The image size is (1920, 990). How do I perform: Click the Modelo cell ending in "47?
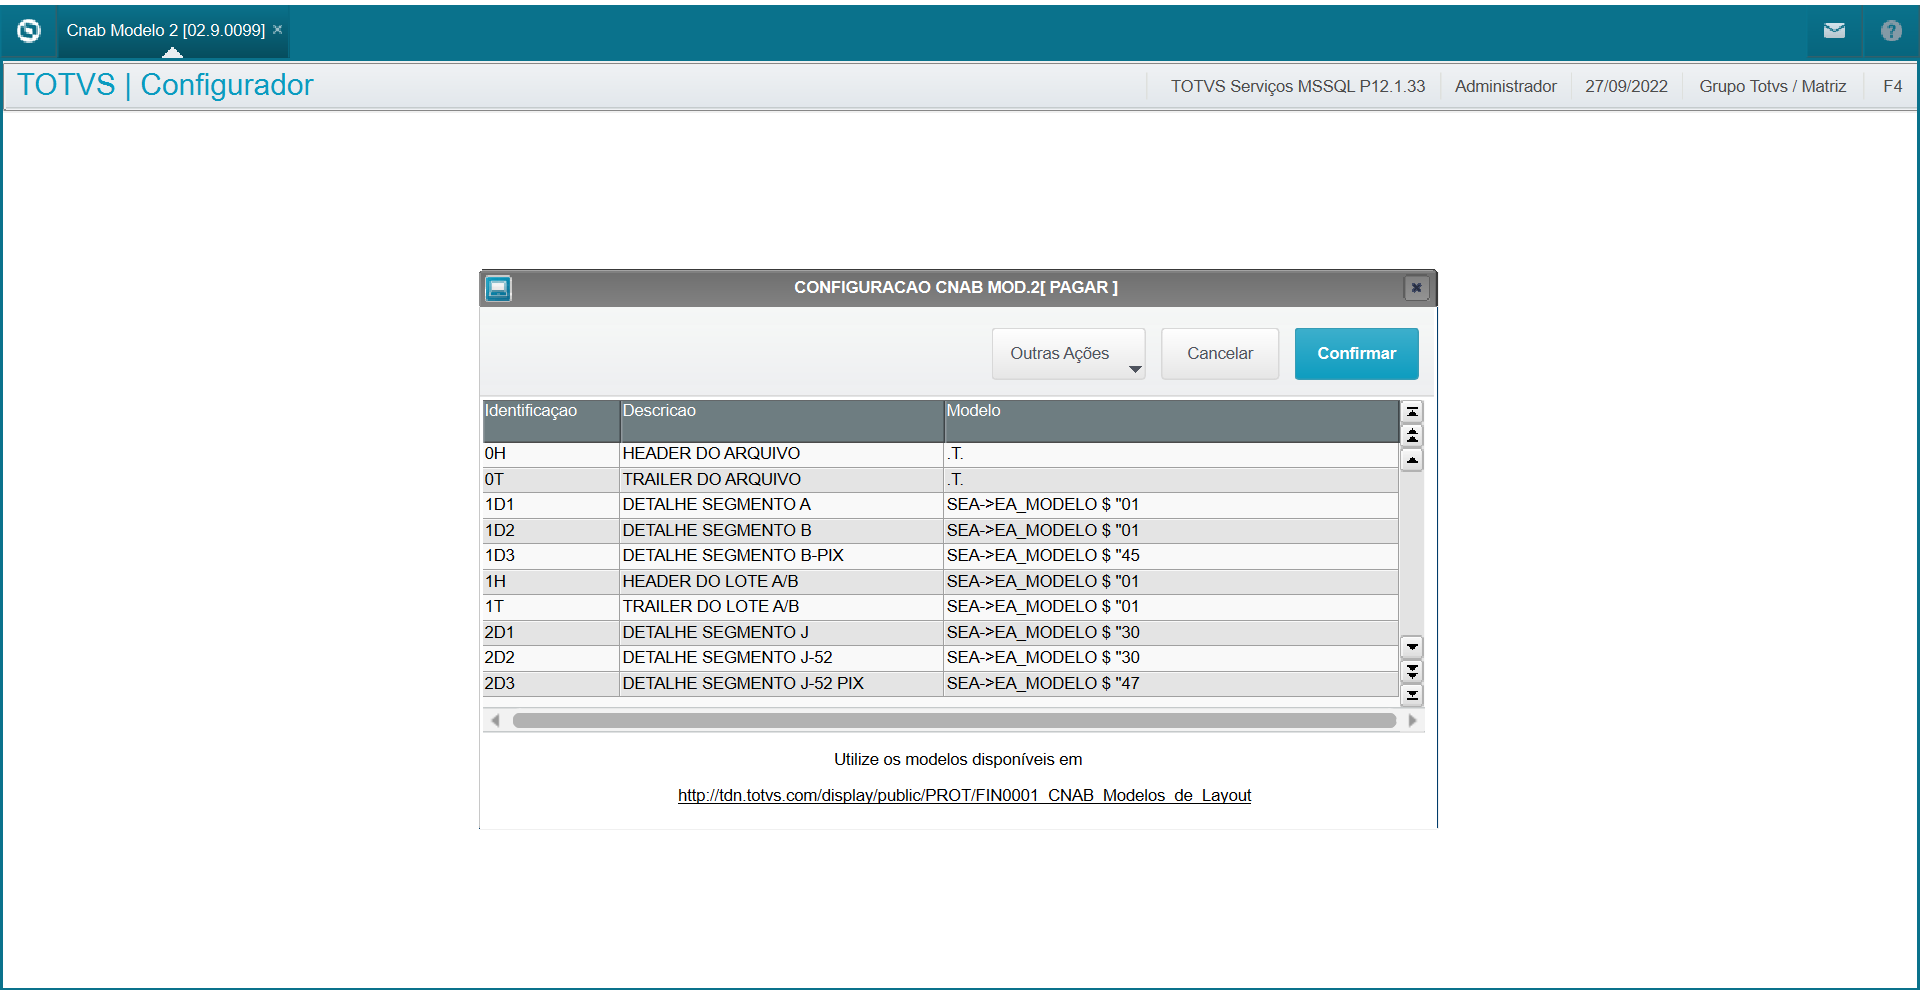(1171, 684)
